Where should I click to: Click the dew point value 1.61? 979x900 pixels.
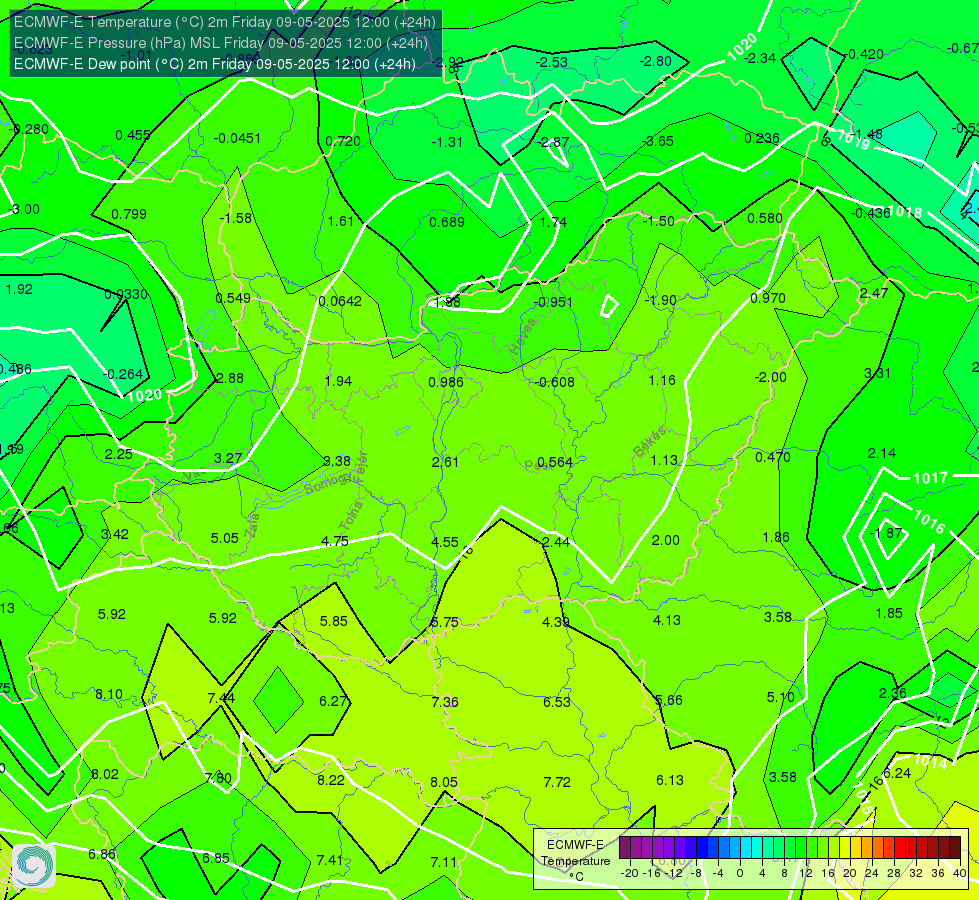point(341,221)
